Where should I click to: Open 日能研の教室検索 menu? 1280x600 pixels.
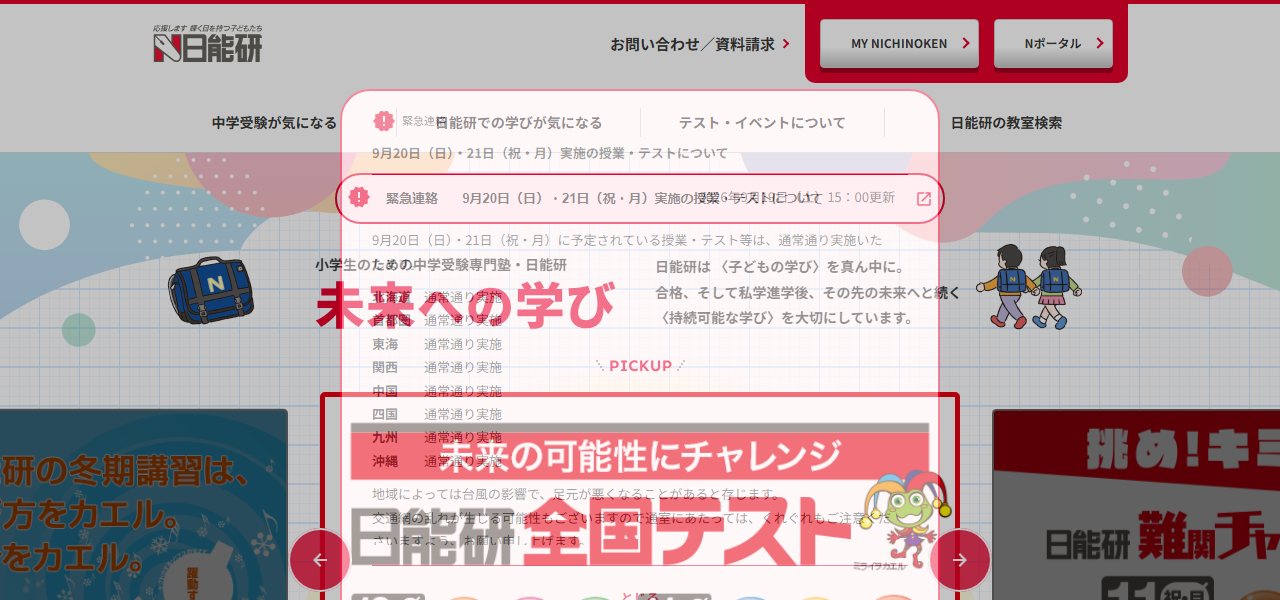tap(1006, 123)
